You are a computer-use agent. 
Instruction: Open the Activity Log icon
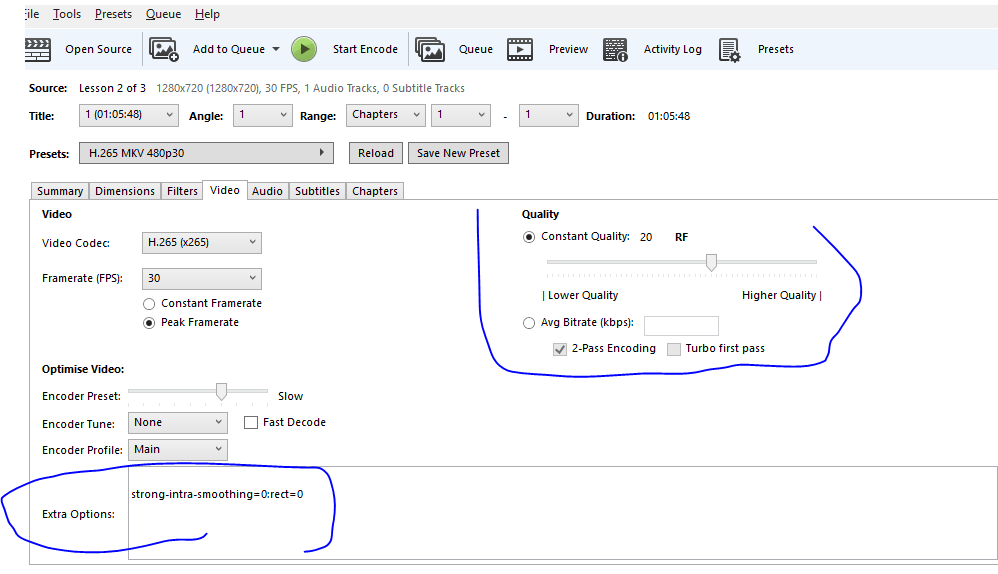(616, 49)
